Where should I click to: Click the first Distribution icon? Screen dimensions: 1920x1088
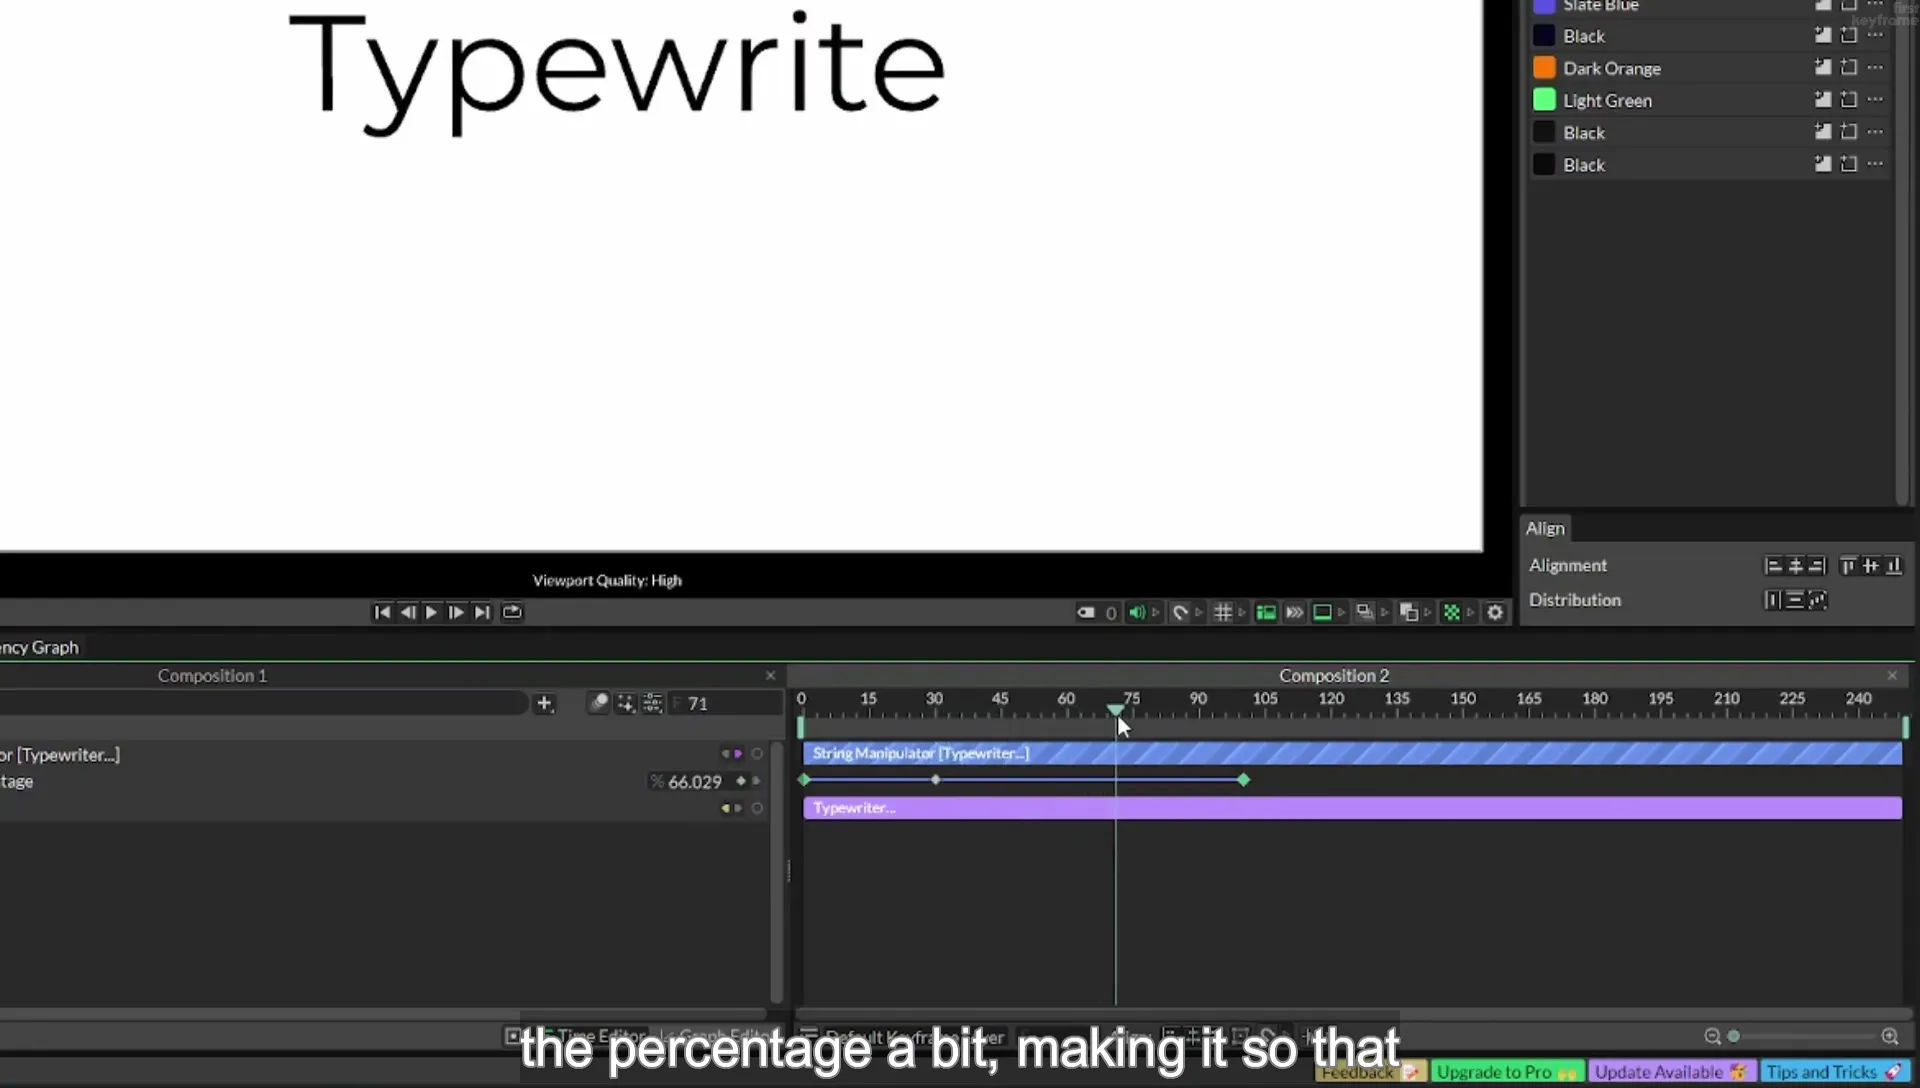click(x=1773, y=600)
